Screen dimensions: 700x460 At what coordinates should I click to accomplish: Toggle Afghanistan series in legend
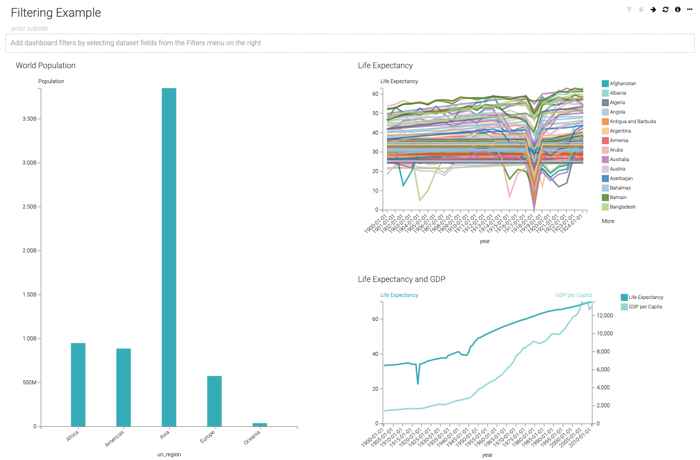click(622, 84)
